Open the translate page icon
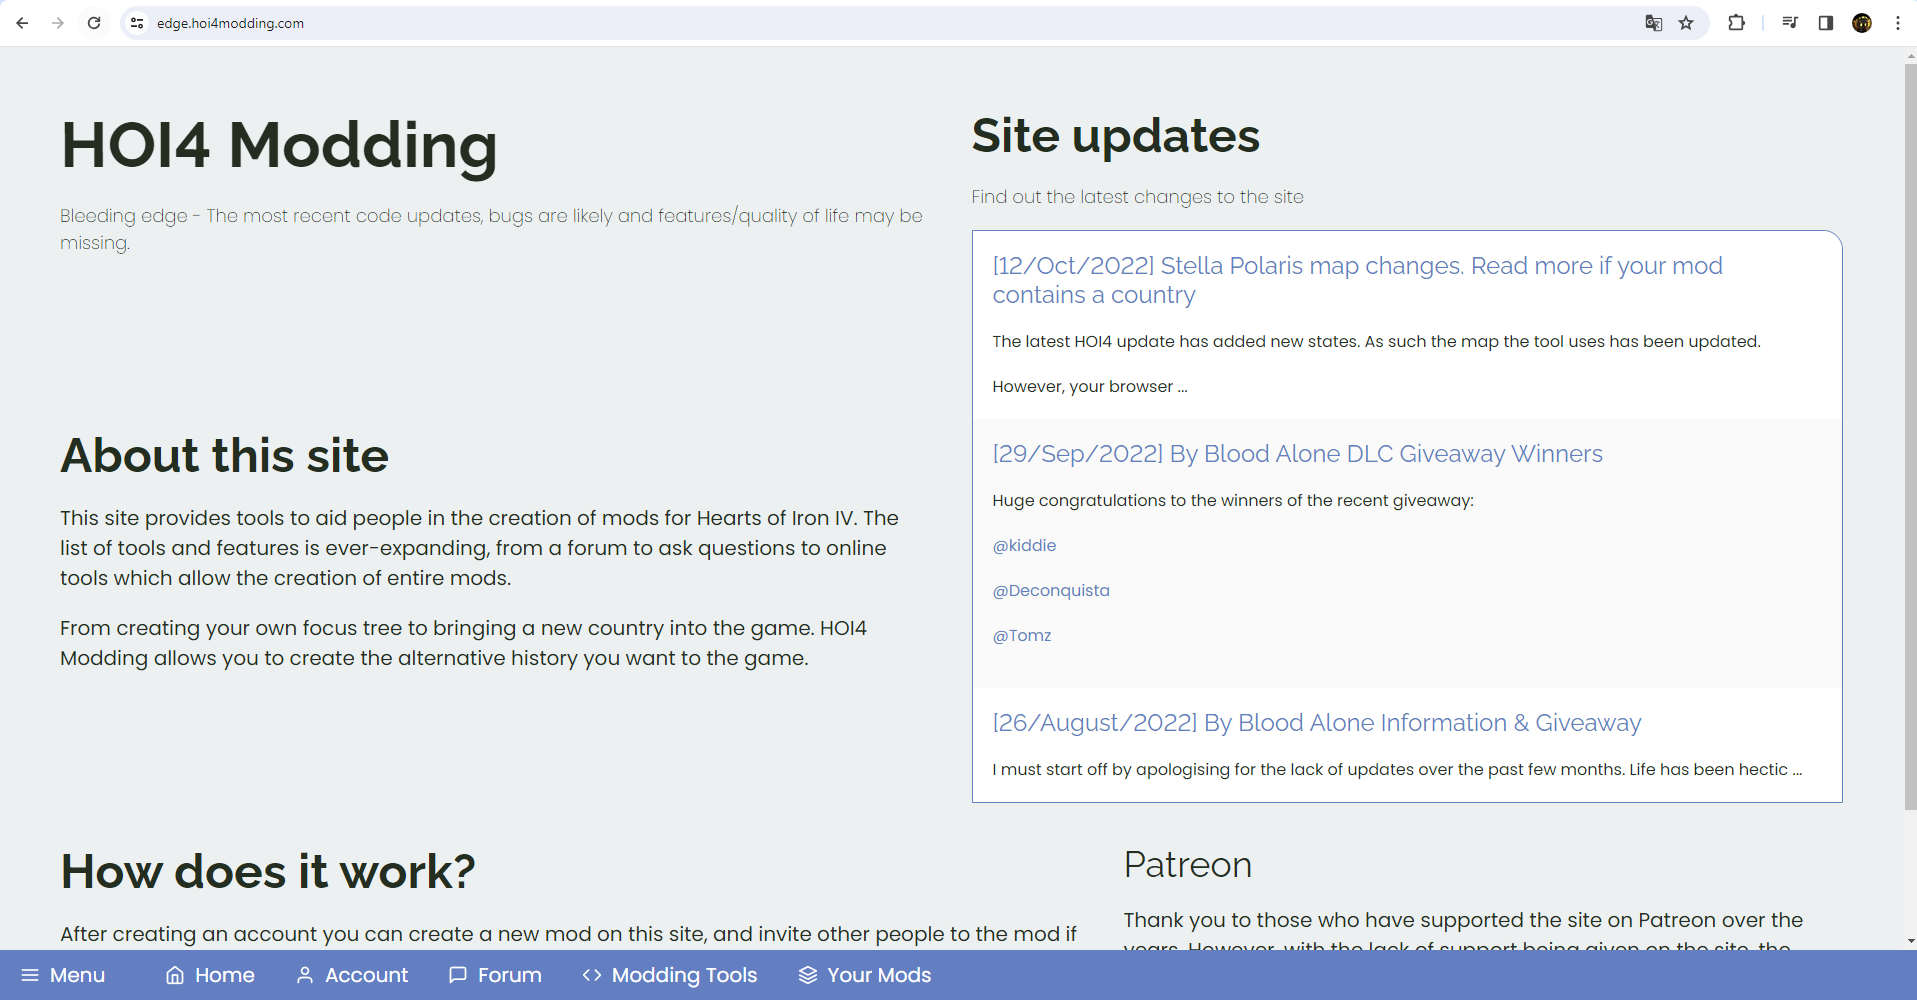Viewport: 1917px width, 1000px height. (1654, 23)
